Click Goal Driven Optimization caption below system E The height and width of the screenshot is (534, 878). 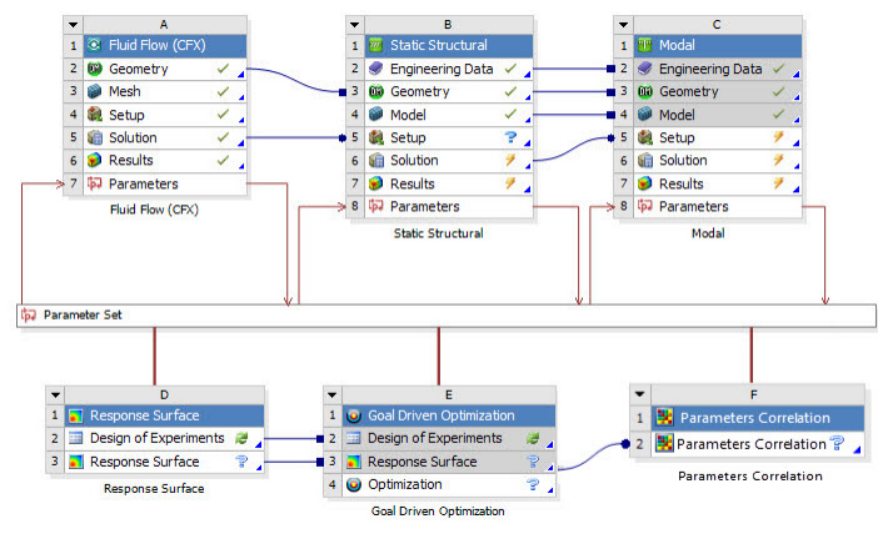pos(438,511)
